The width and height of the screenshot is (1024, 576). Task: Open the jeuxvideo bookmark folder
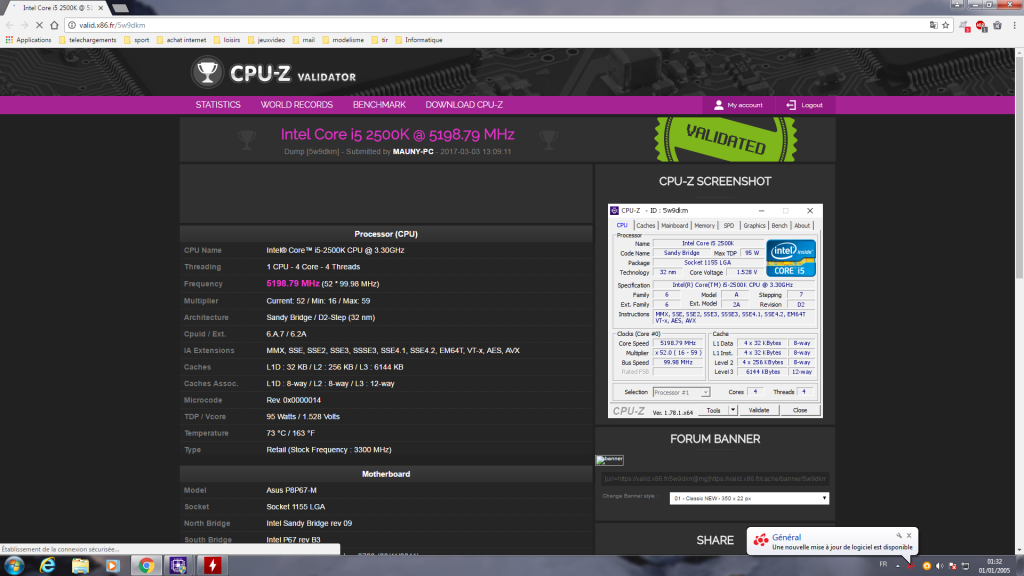click(266, 40)
